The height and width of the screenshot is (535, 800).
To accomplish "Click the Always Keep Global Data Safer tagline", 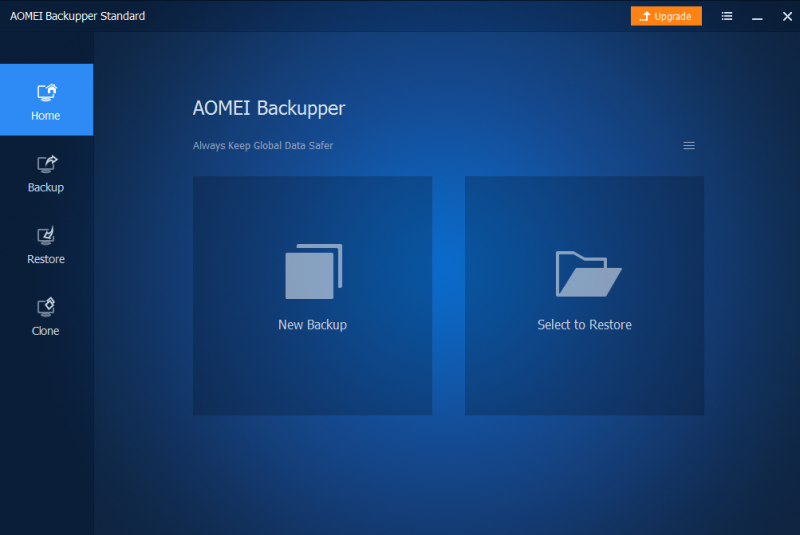I will point(263,146).
